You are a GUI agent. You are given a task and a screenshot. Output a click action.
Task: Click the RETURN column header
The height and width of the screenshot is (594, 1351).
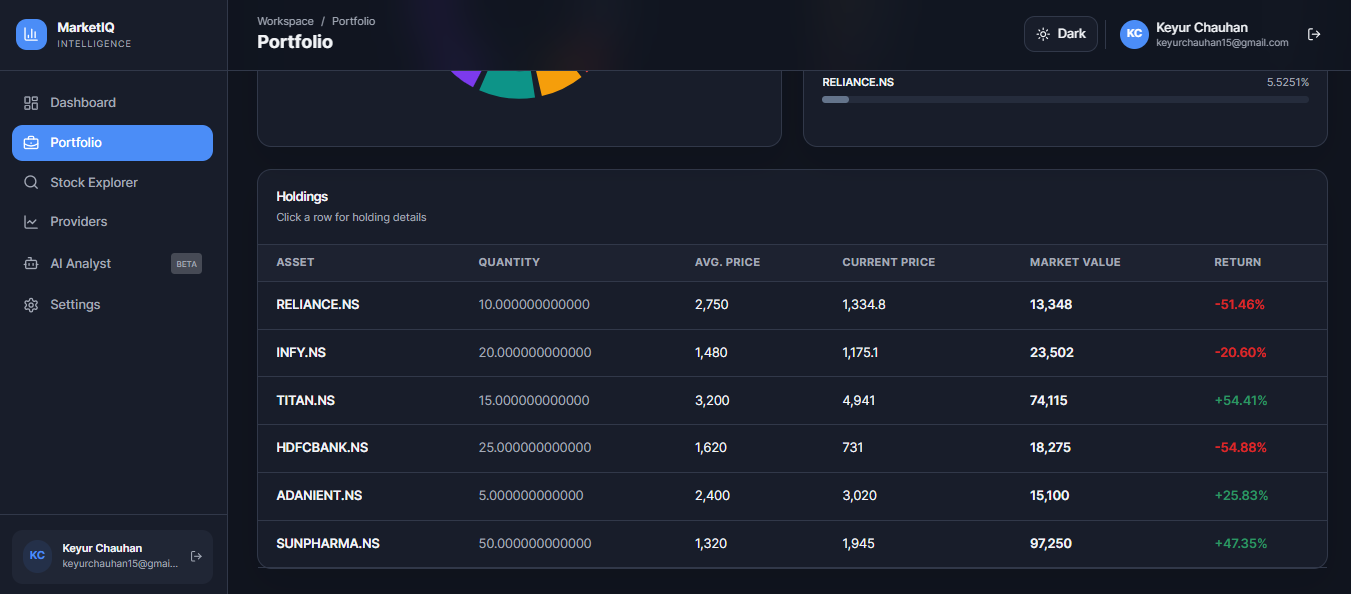[x=1237, y=263]
